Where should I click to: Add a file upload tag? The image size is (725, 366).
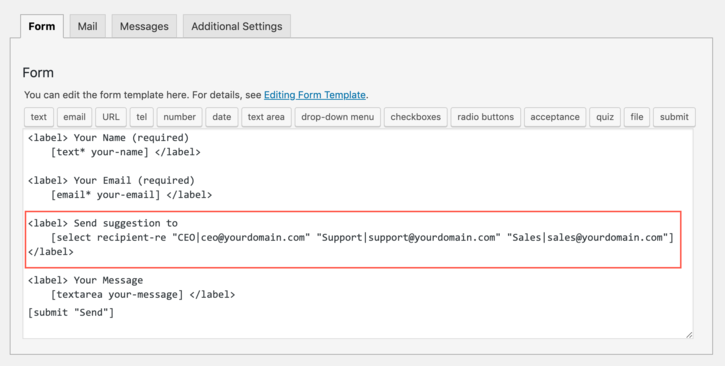pyautogui.click(x=637, y=117)
